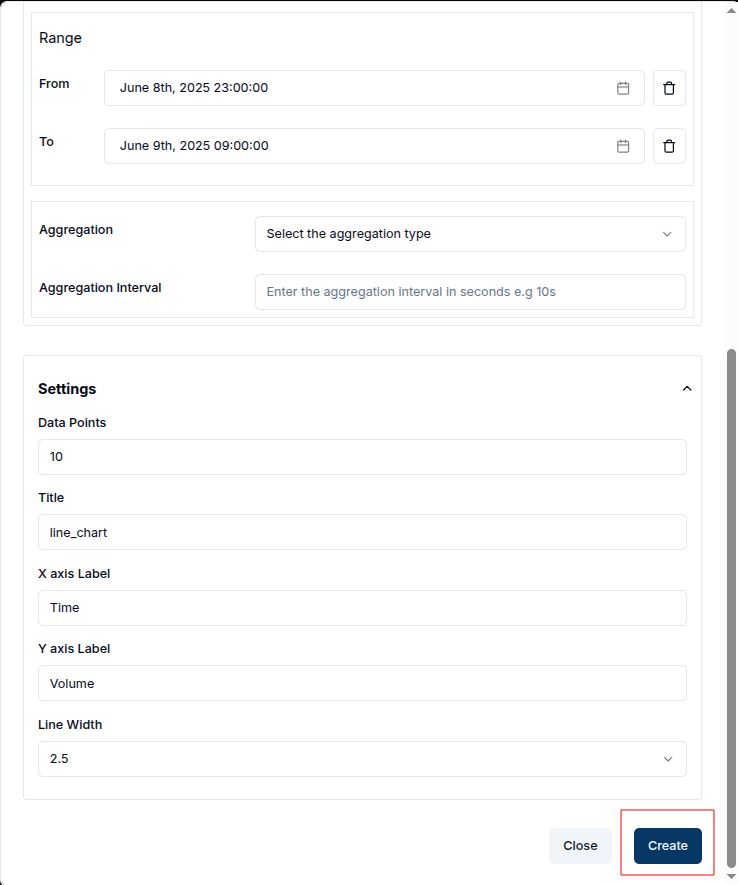Clear the From date with trash icon
The width and height of the screenshot is (738, 885).
click(x=669, y=88)
